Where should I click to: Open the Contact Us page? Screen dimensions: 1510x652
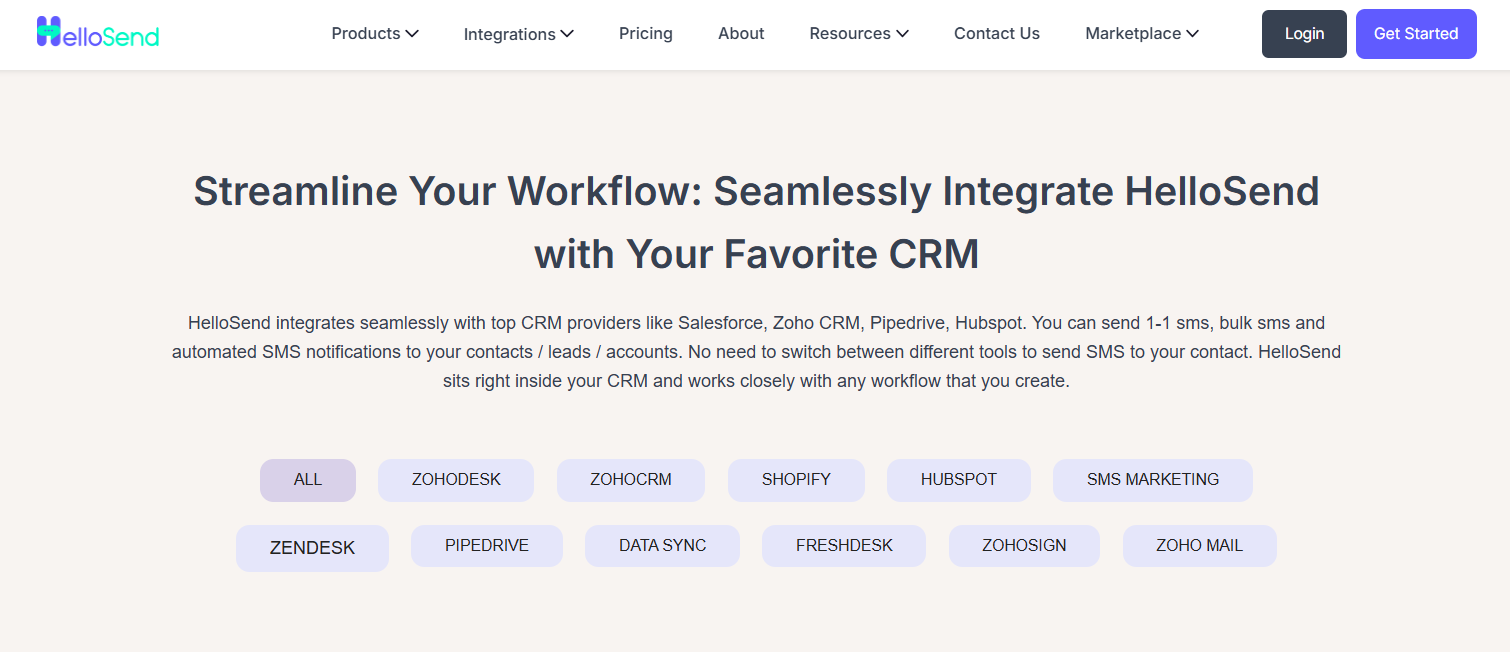pyautogui.click(x=997, y=34)
